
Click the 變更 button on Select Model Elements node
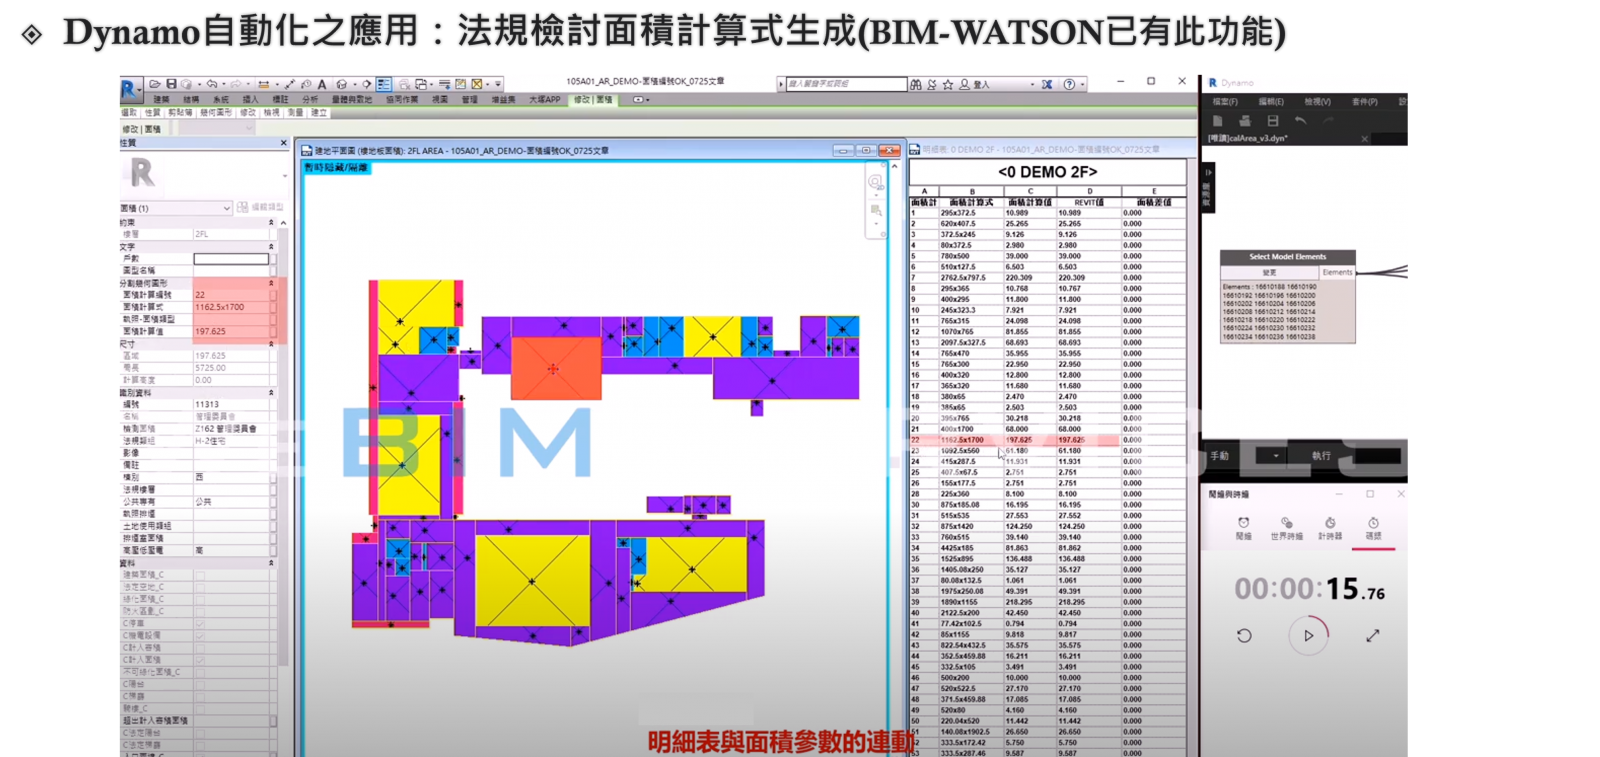coord(1269,272)
